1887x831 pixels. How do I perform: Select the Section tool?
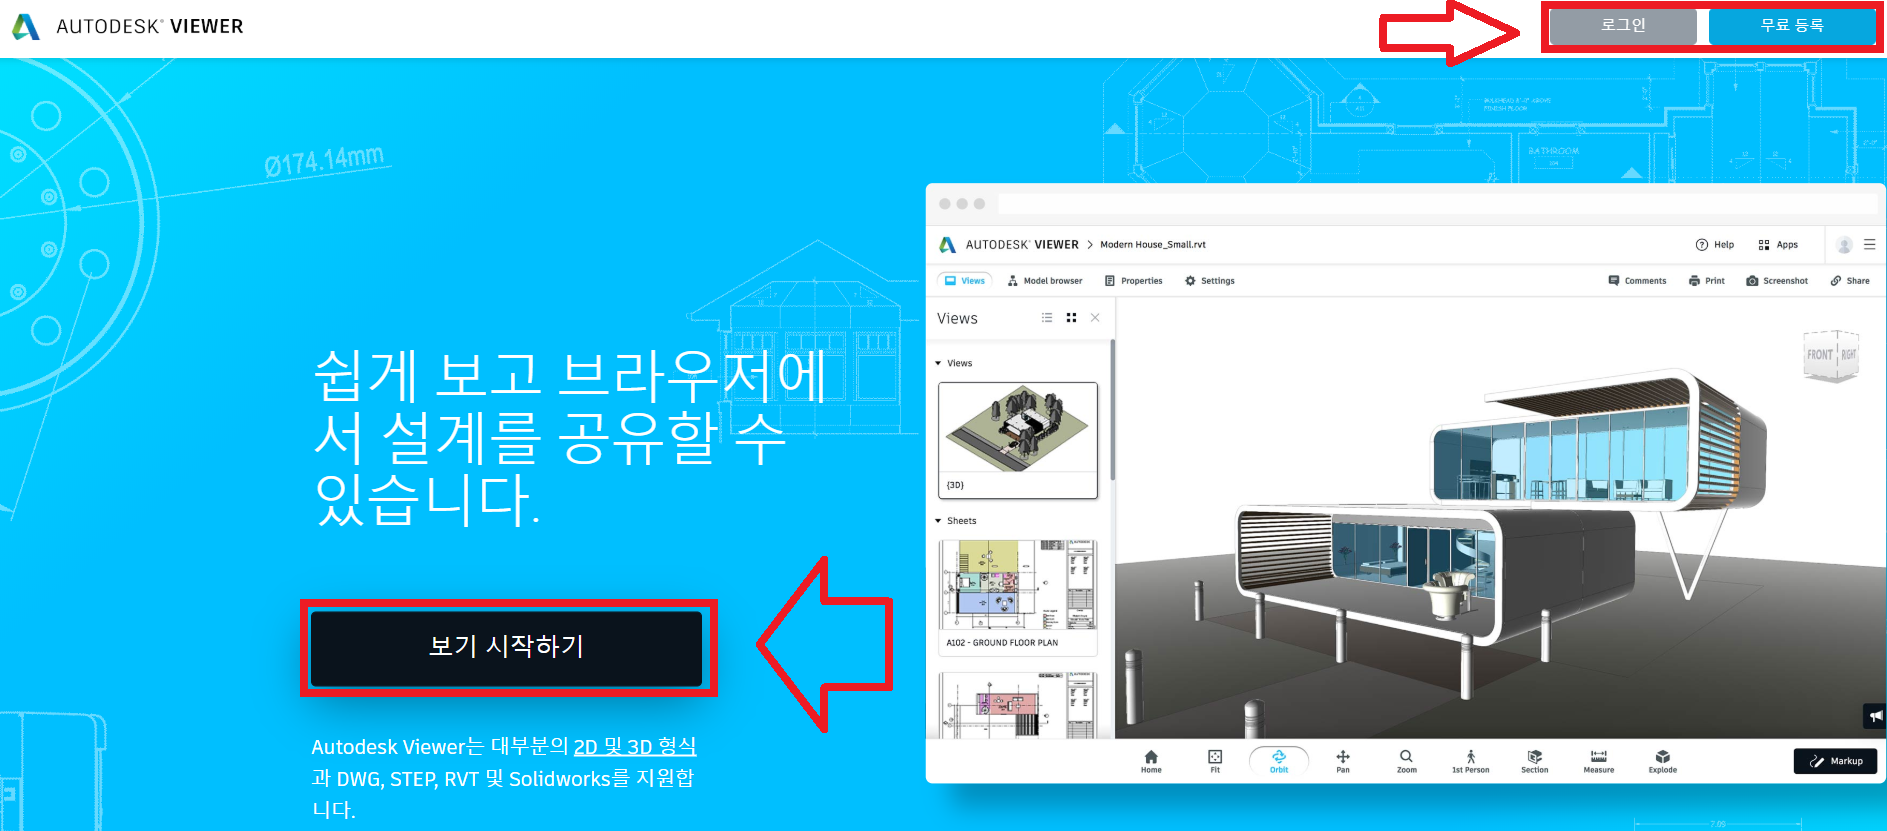pos(1535,761)
